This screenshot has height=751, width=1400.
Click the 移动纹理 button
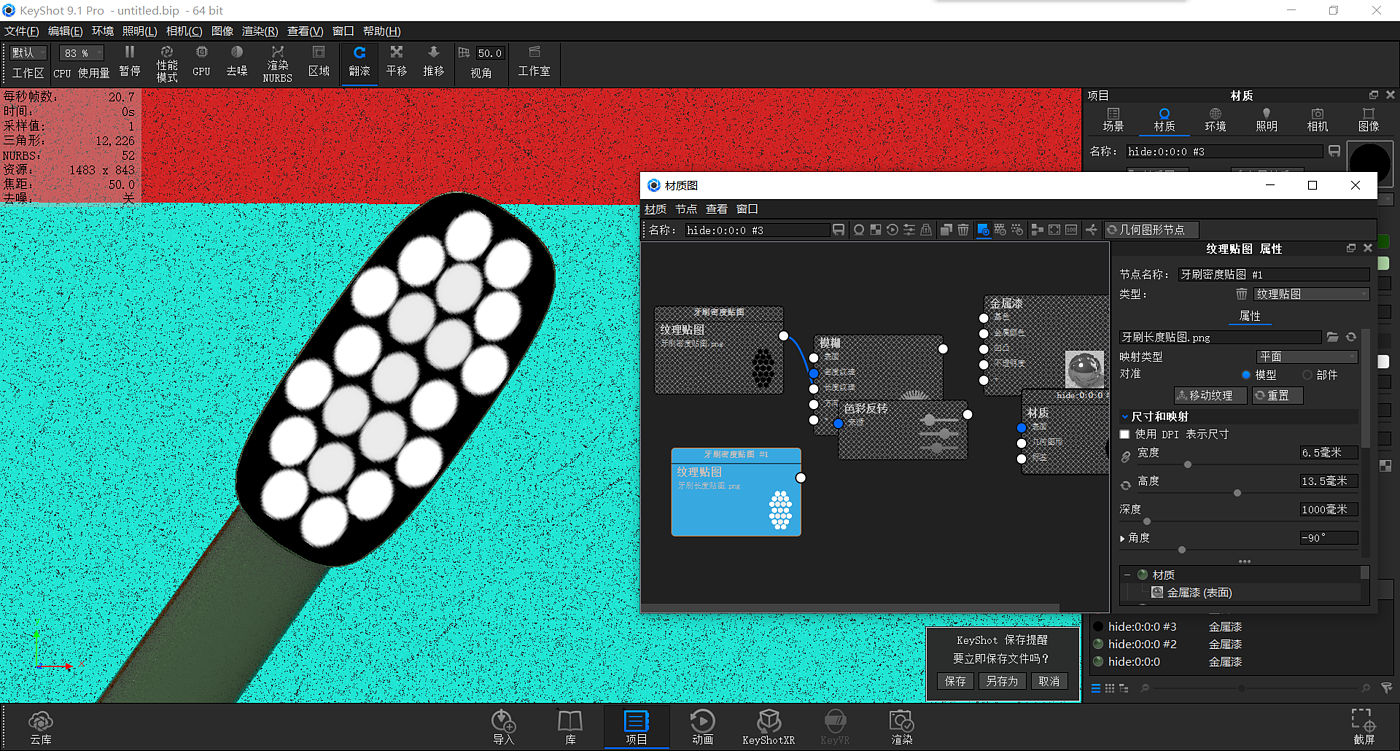[1210, 395]
